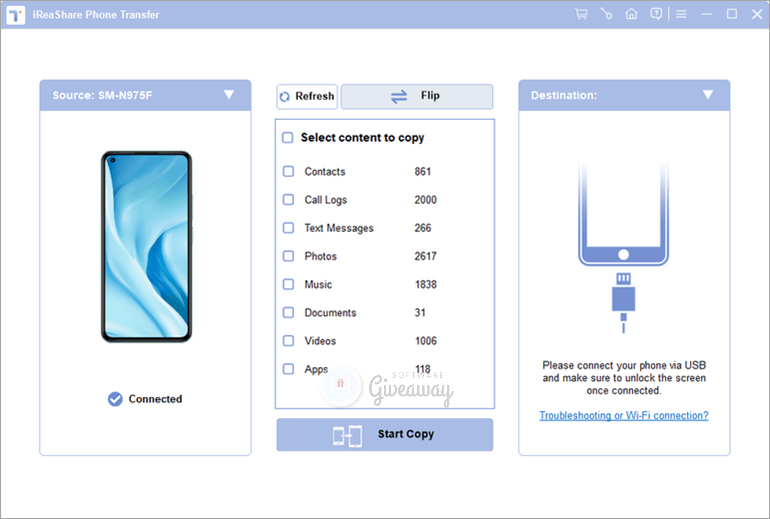Expand the Destination device dropdown arrow
The image size is (770, 519).
point(708,94)
